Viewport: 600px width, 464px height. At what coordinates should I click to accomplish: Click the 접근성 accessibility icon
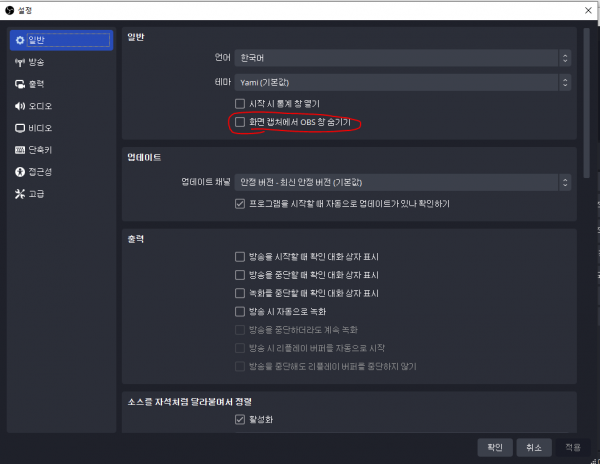tap(20, 172)
